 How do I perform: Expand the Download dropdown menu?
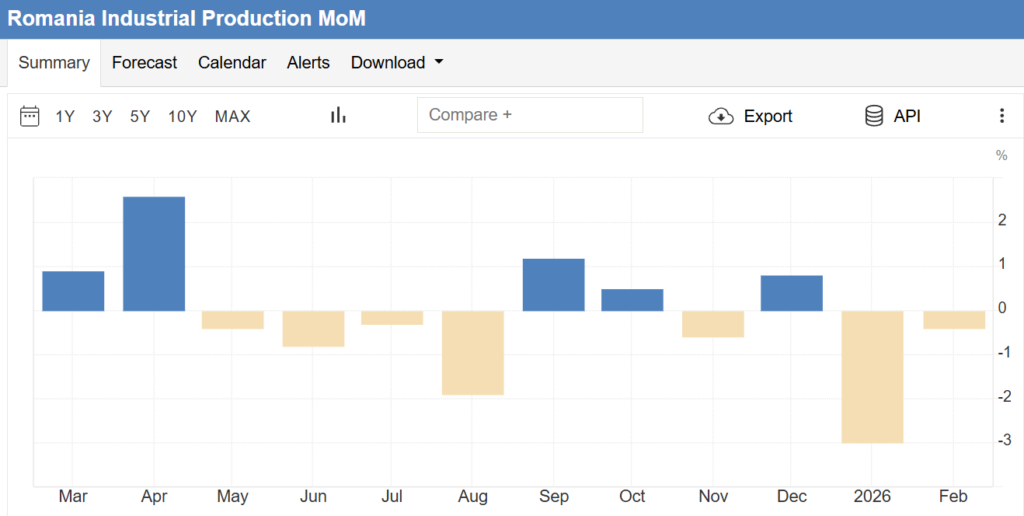pos(396,62)
